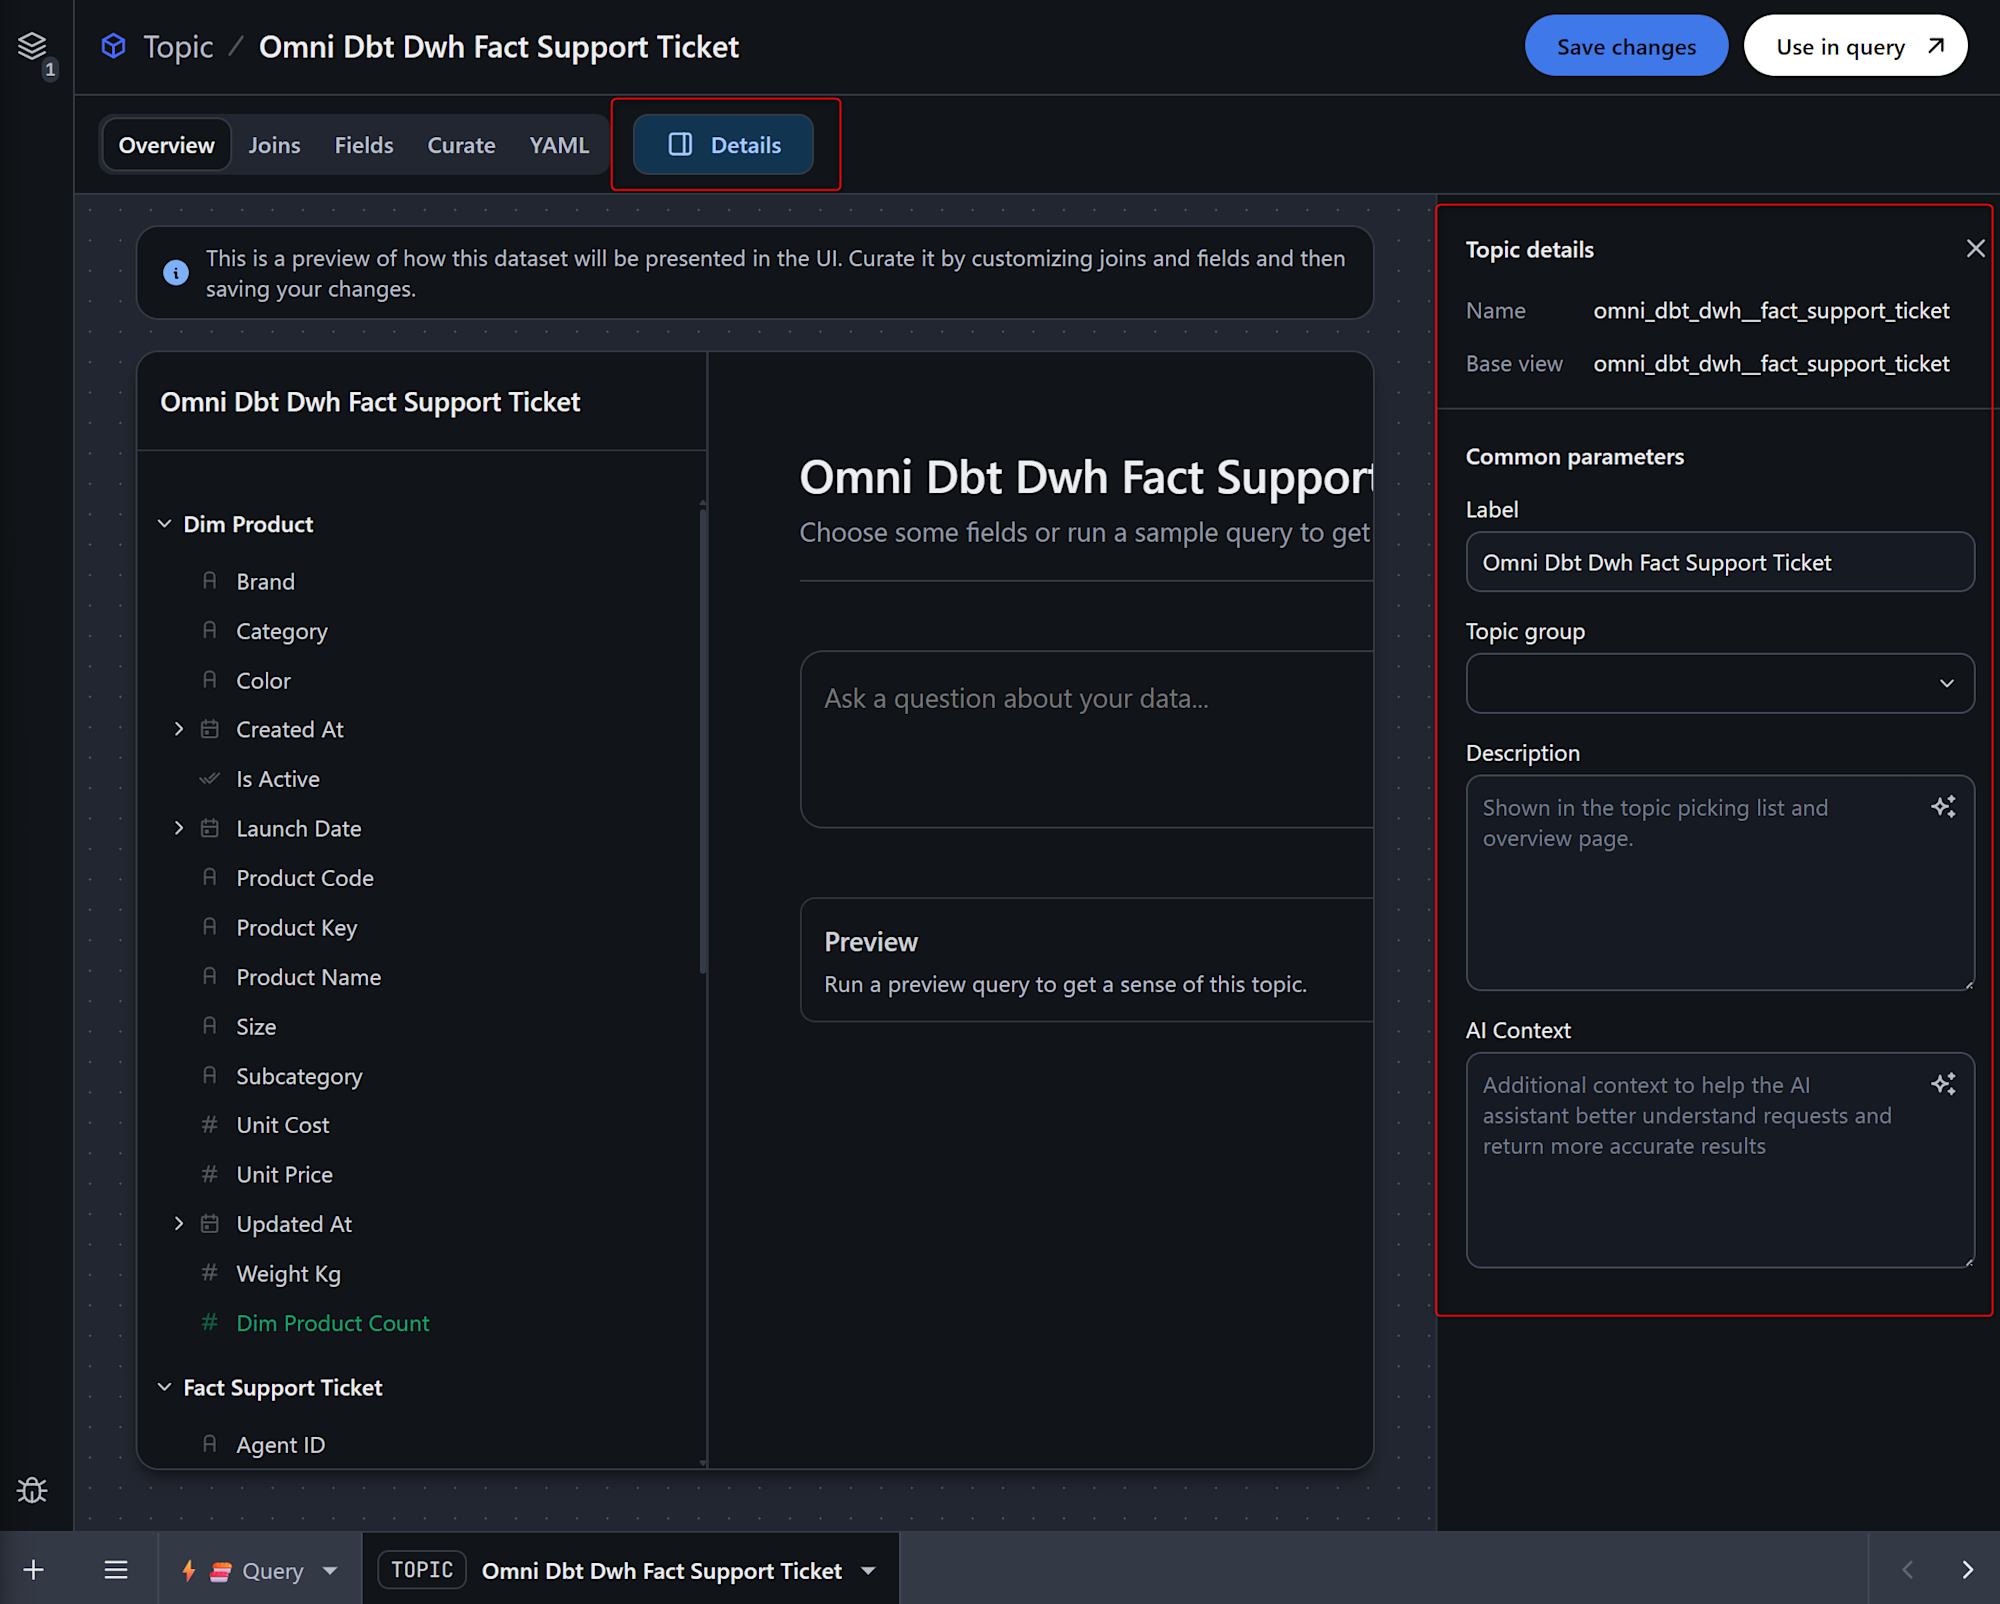The height and width of the screenshot is (1604, 2000).
Task: Click the AI sparkle icon in Description
Action: [1943, 807]
